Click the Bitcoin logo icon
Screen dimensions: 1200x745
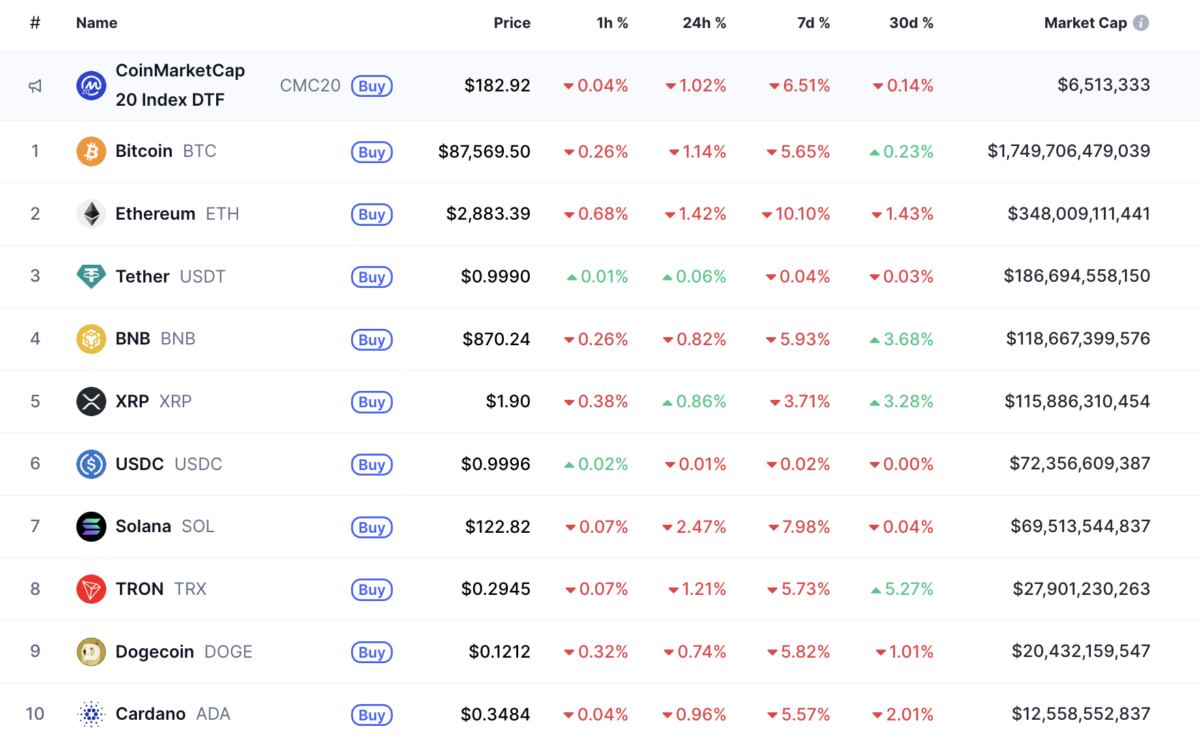pyautogui.click(x=91, y=152)
